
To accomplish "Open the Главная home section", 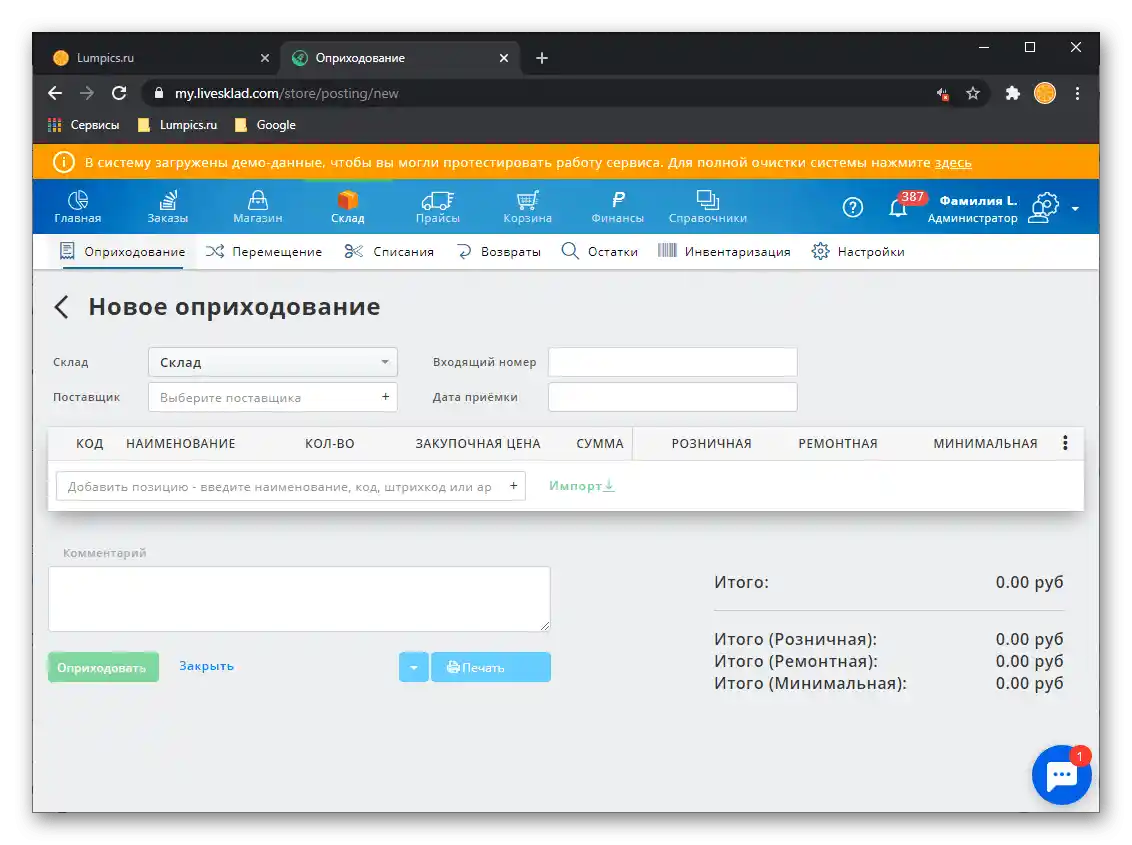I will [x=77, y=206].
